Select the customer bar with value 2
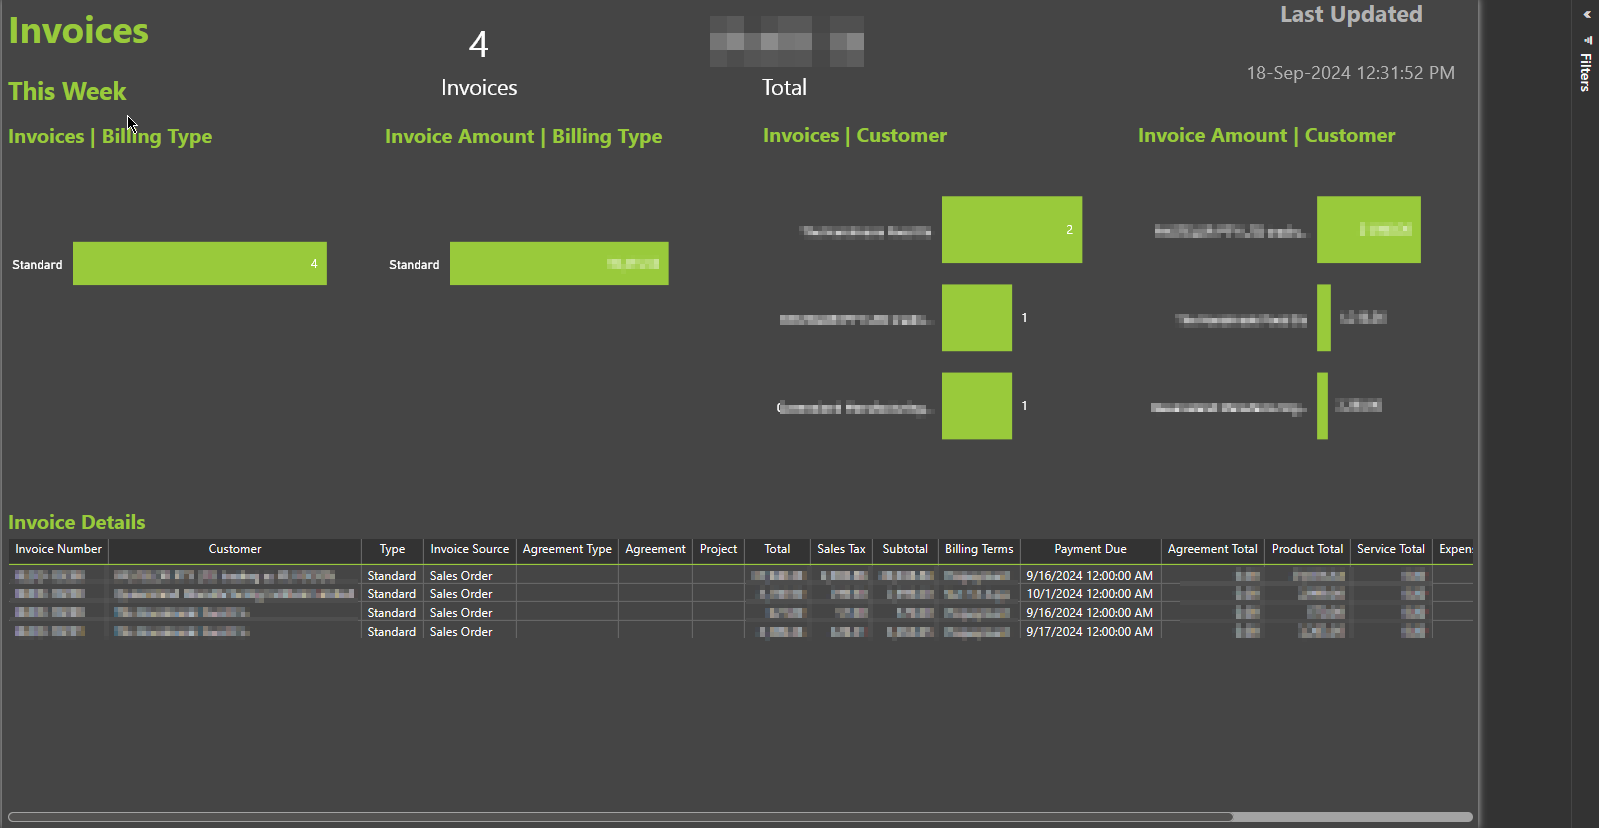The width and height of the screenshot is (1599, 828). coord(1012,230)
